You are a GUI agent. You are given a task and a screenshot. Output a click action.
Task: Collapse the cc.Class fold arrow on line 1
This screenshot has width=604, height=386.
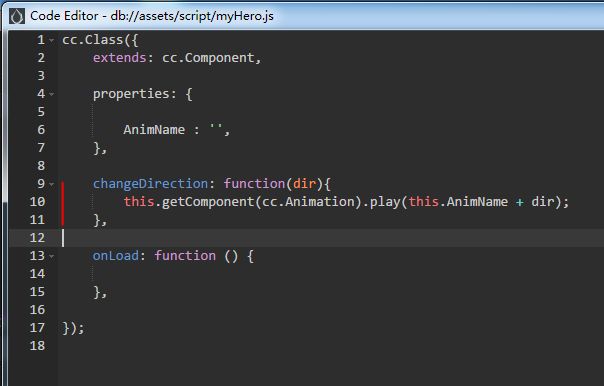point(52,40)
